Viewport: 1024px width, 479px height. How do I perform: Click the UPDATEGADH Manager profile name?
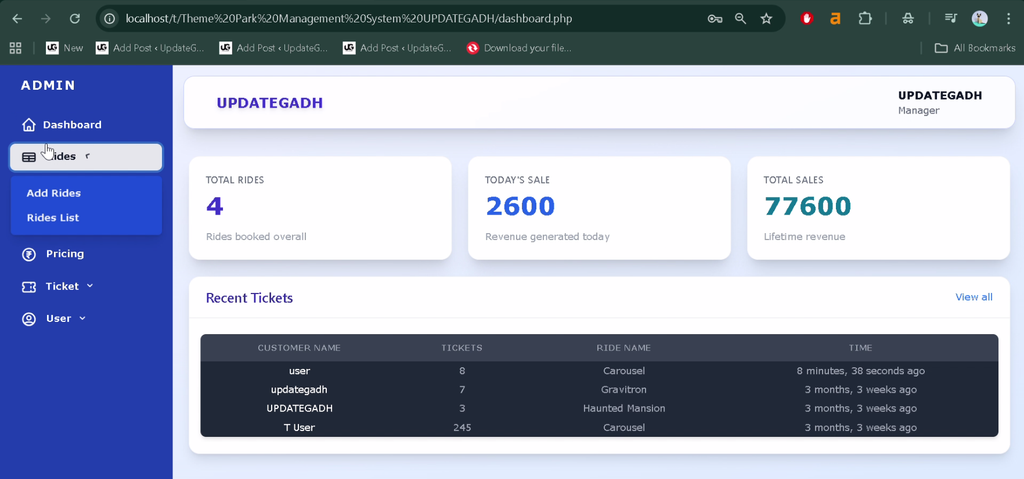(940, 96)
